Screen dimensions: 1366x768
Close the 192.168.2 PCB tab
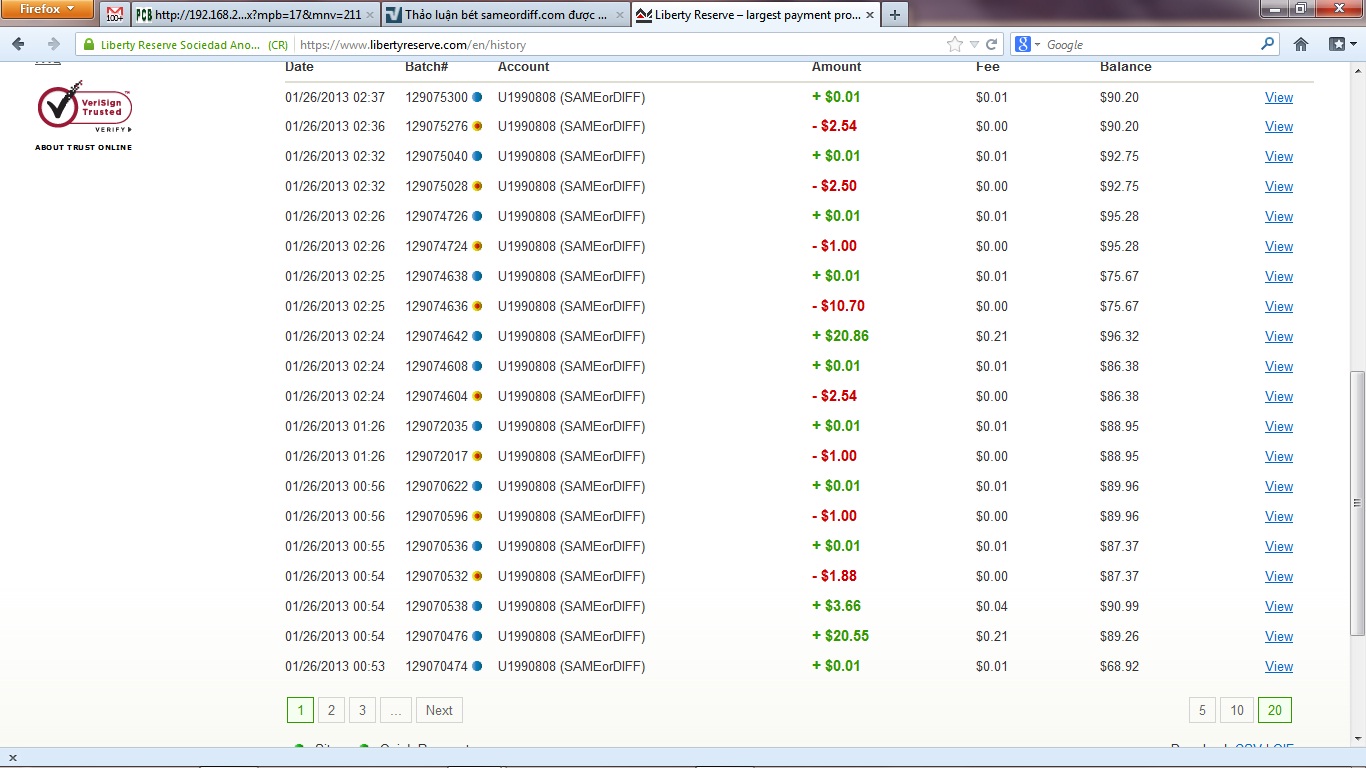click(369, 15)
